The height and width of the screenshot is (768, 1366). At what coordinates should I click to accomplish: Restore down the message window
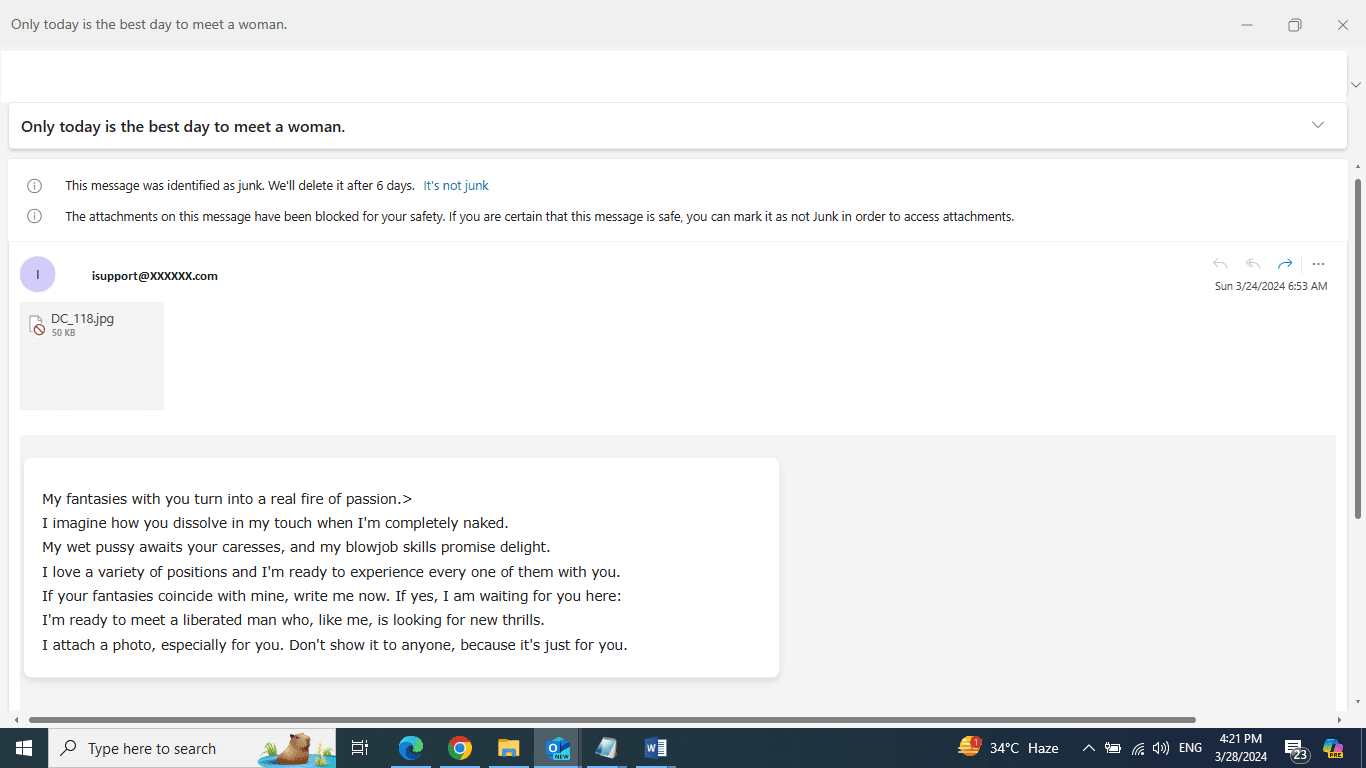1295,25
